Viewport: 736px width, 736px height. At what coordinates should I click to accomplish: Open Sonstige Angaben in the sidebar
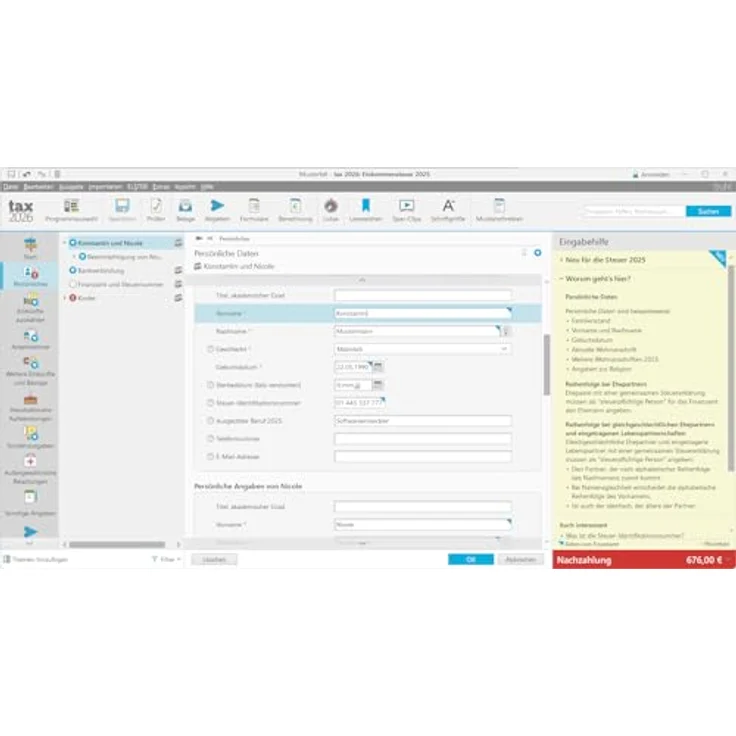click(31, 503)
